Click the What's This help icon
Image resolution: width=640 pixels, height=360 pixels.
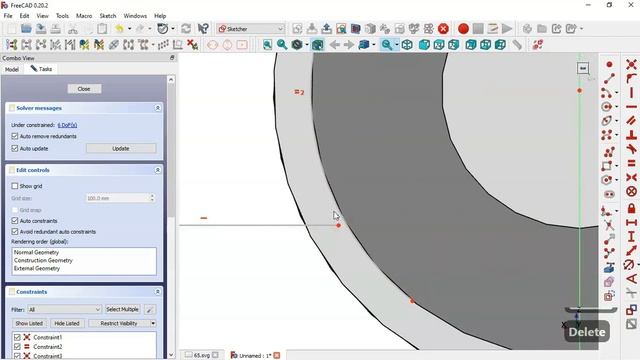tap(203, 29)
